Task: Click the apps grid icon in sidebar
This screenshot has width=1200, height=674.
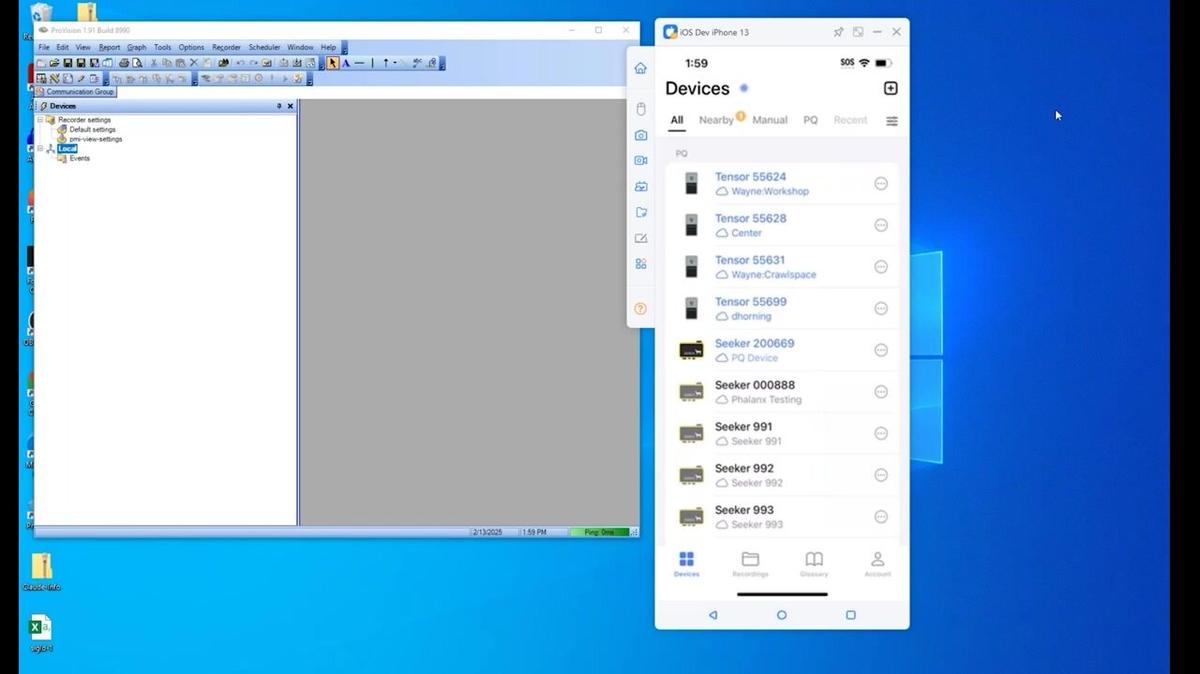Action: [641, 264]
